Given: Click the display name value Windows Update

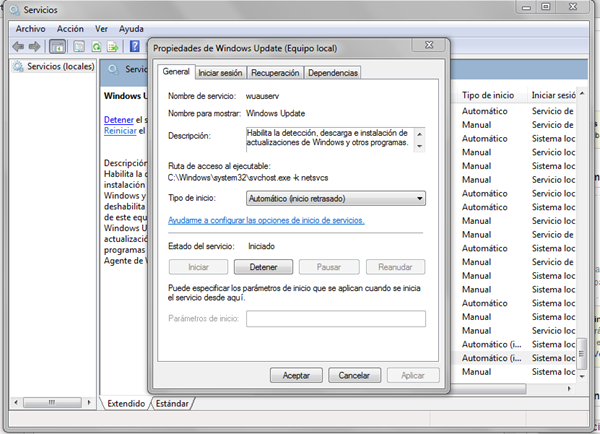Looking at the screenshot, I should 276,114.
